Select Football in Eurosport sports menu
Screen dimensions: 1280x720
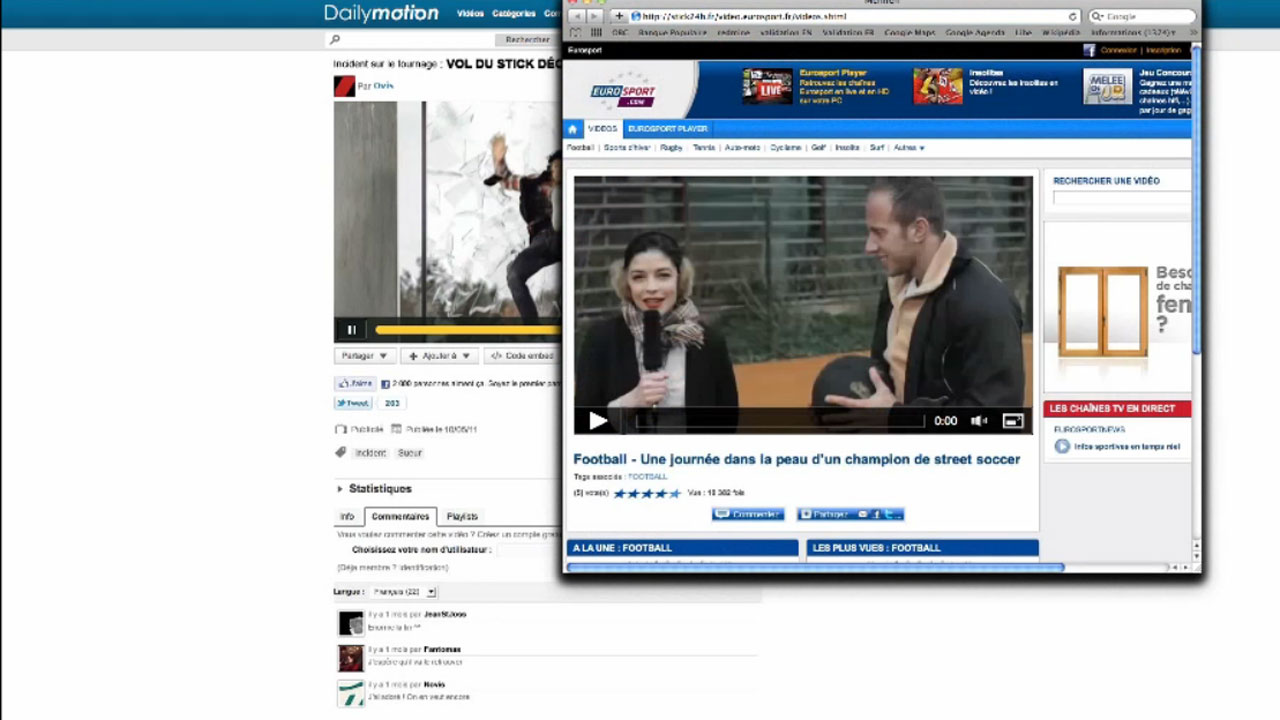pyautogui.click(x=580, y=148)
